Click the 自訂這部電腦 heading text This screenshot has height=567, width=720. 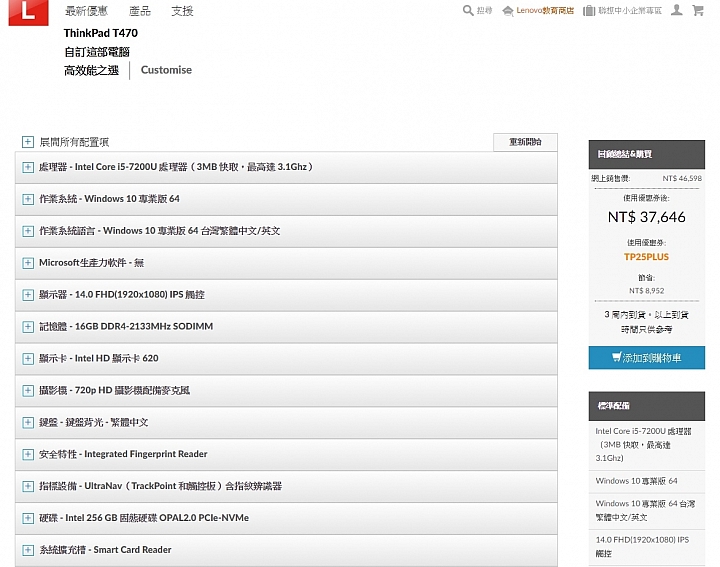(97, 52)
